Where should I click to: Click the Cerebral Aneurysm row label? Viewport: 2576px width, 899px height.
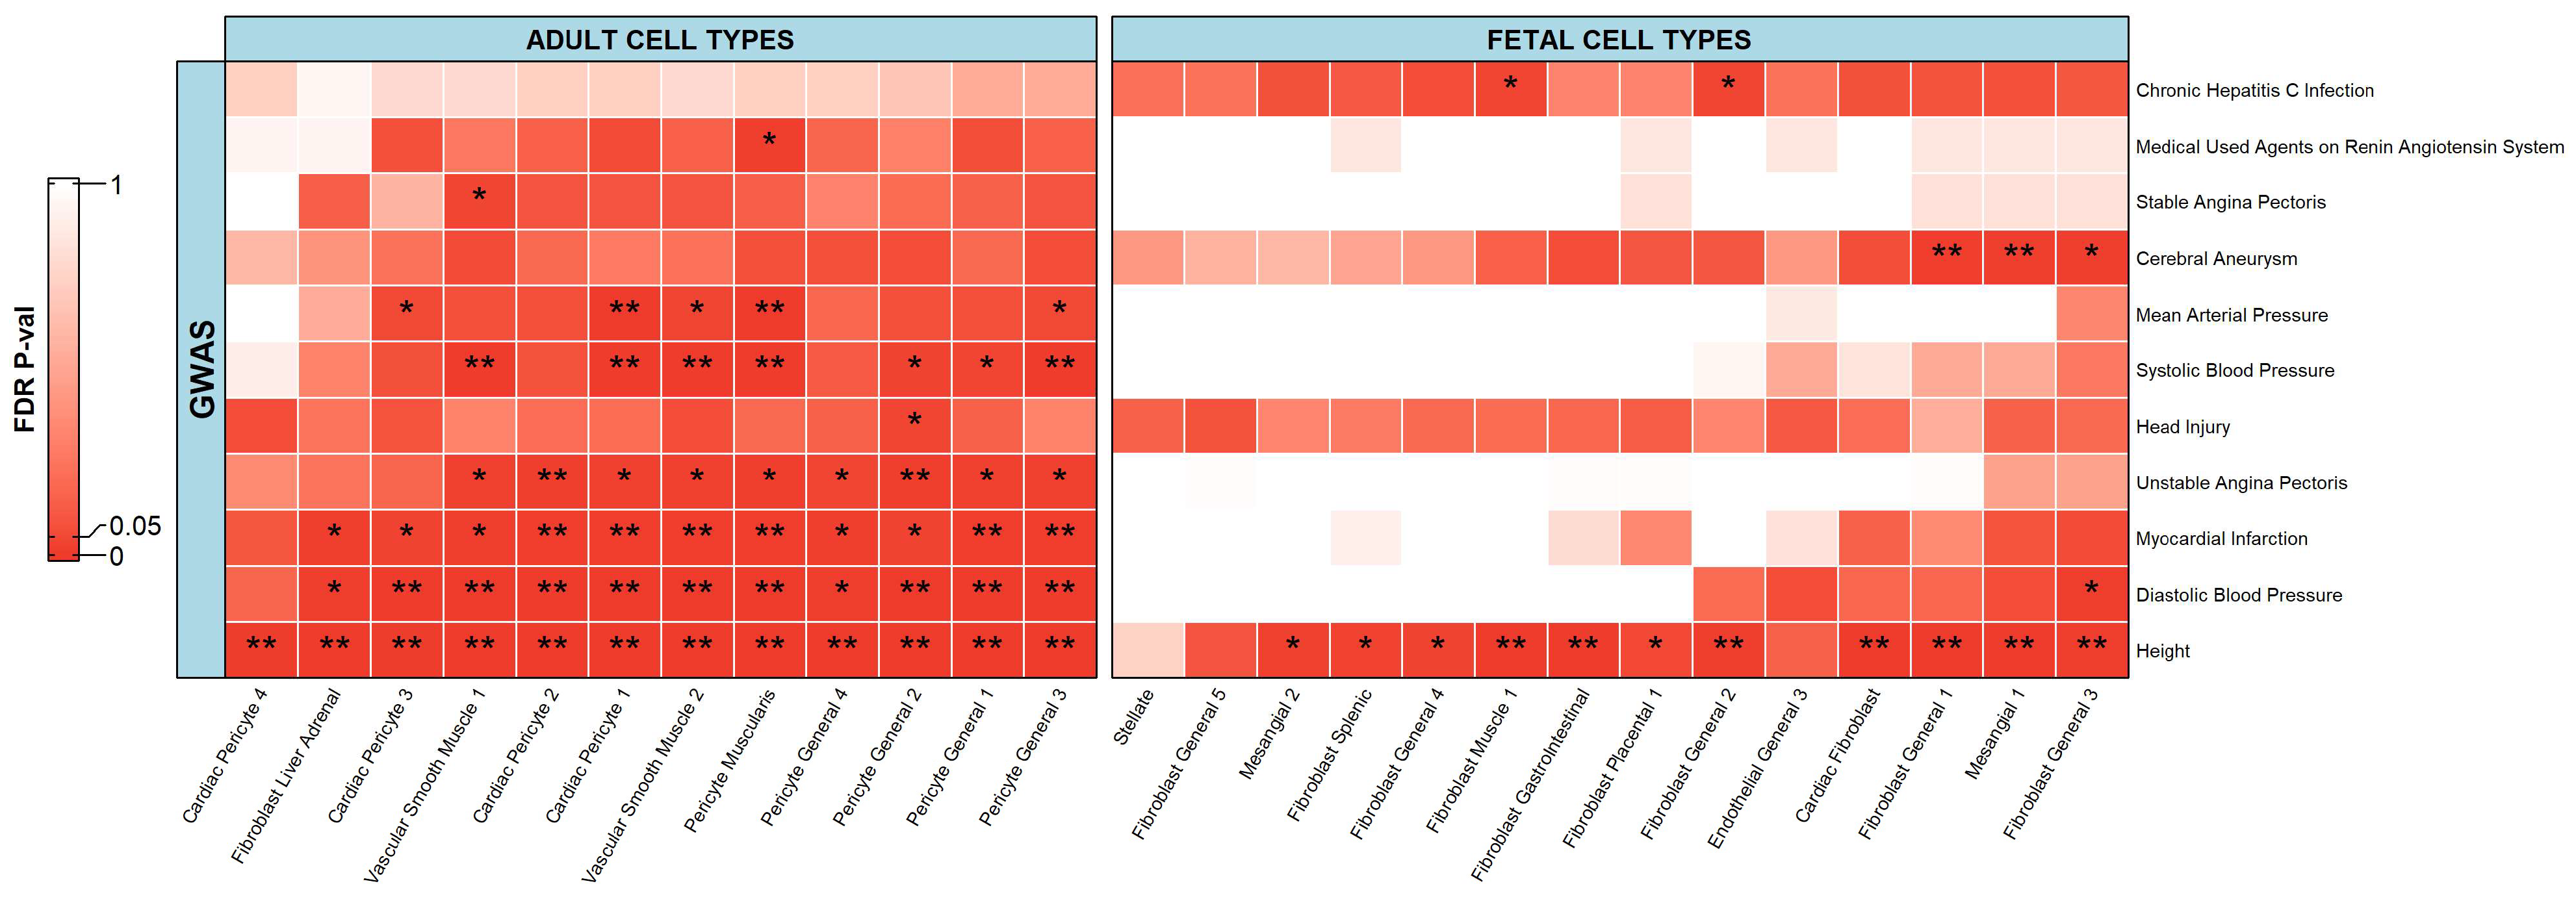click(2216, 259)
